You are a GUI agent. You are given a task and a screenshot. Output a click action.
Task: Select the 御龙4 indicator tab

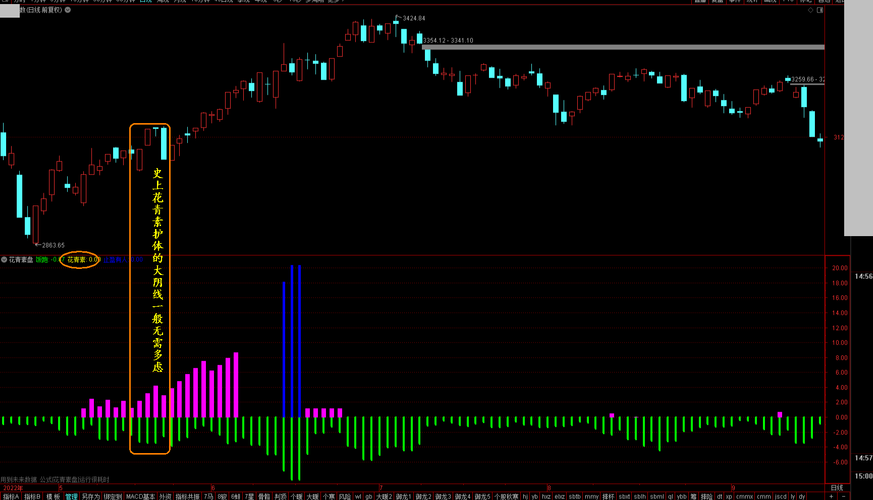point(463,496)
